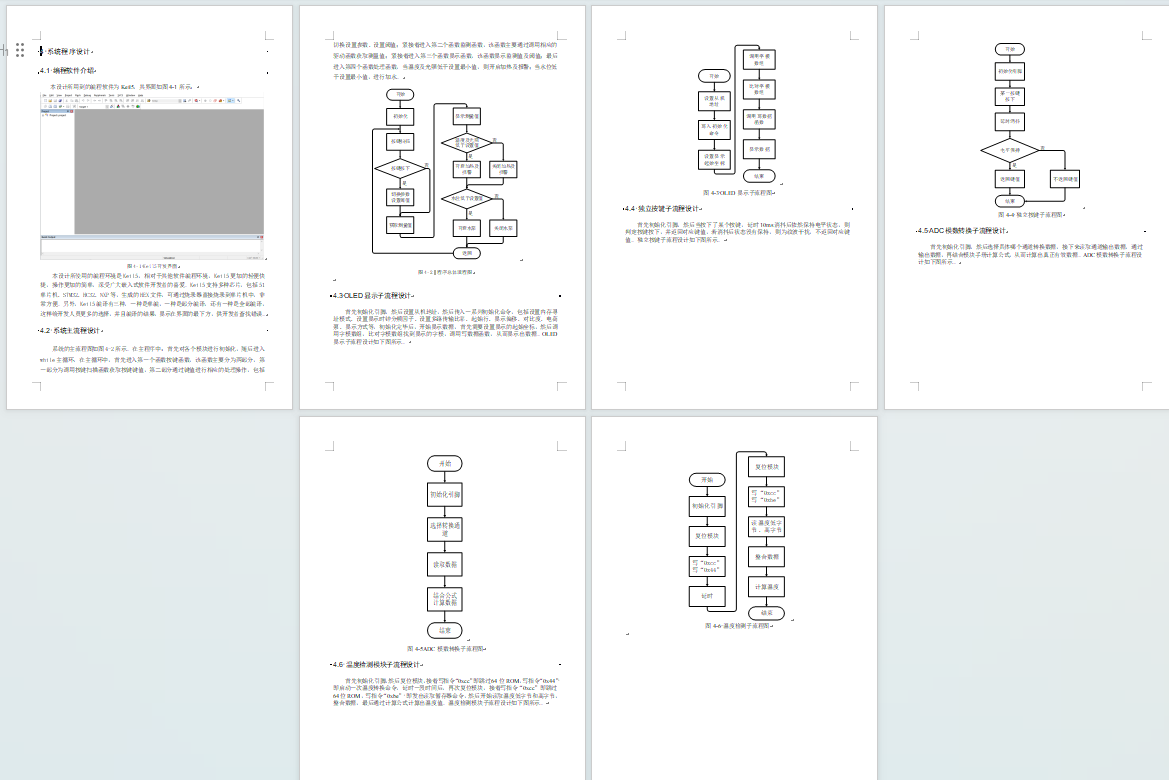Click body paragraph under the 4.3 OLED heading
This screenshot has height=780, width=1169.
coord(445,327)
